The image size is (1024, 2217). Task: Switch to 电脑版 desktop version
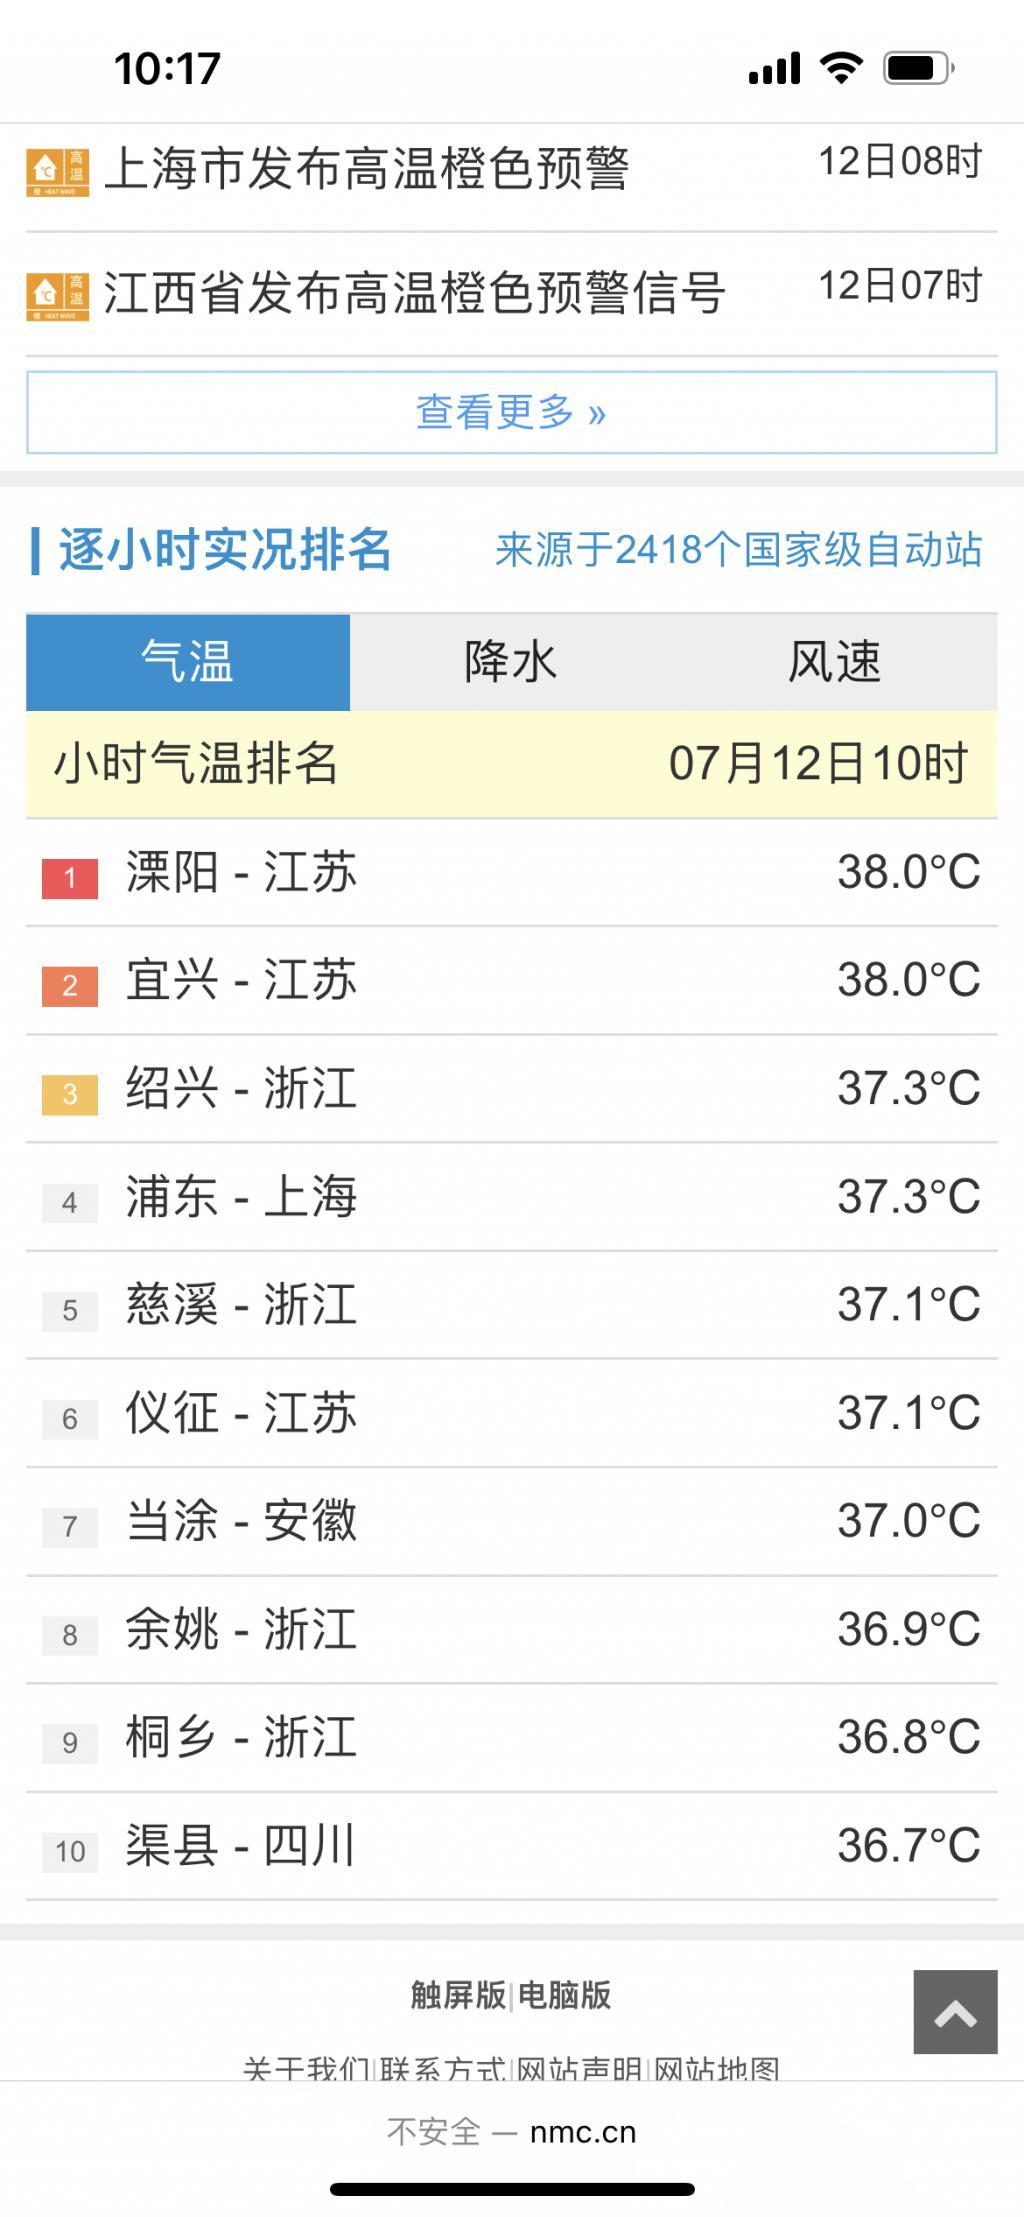[x=564, y=1995]
